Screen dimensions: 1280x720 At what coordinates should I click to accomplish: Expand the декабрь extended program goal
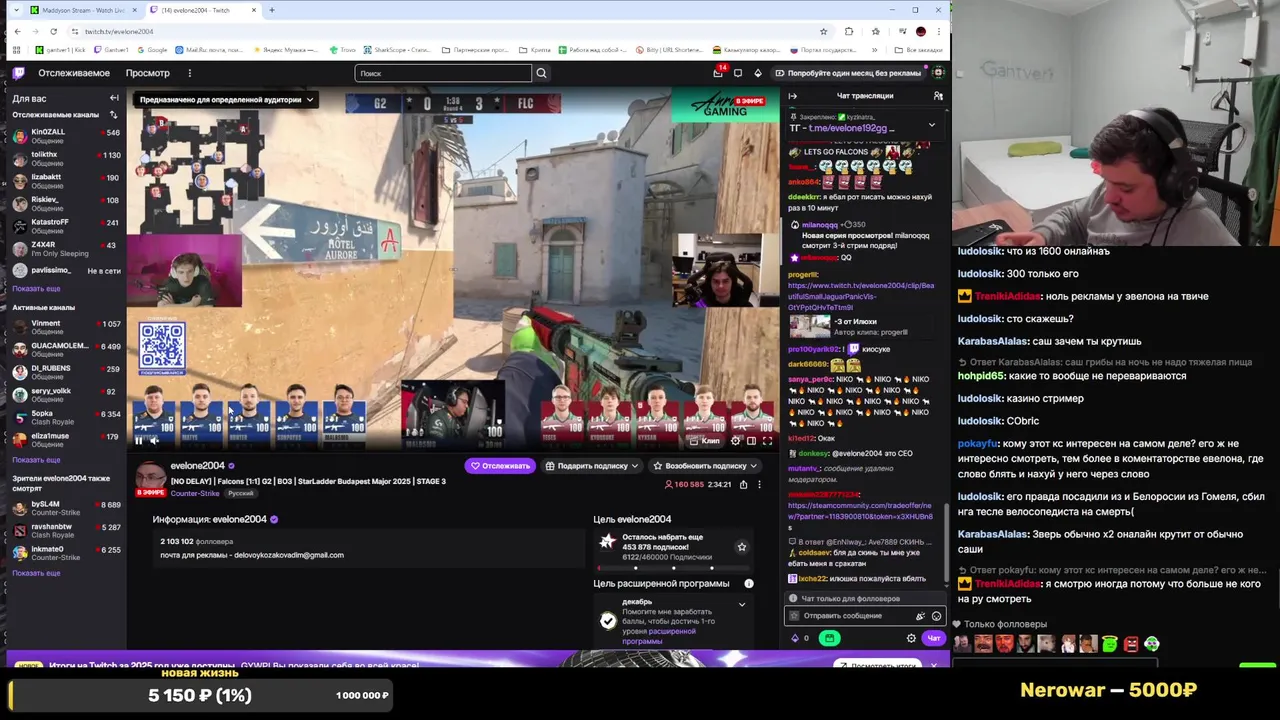pyautogui.click(x=741, y=604)
